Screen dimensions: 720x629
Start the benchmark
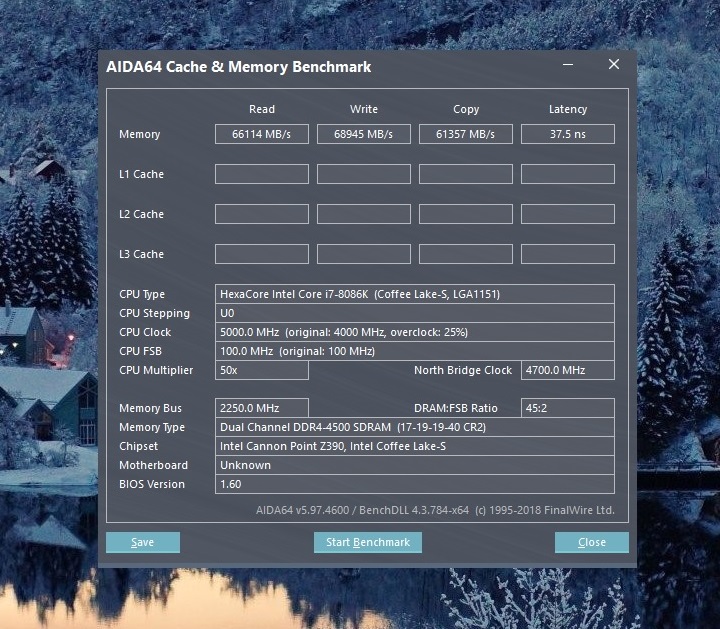[368, 542]
